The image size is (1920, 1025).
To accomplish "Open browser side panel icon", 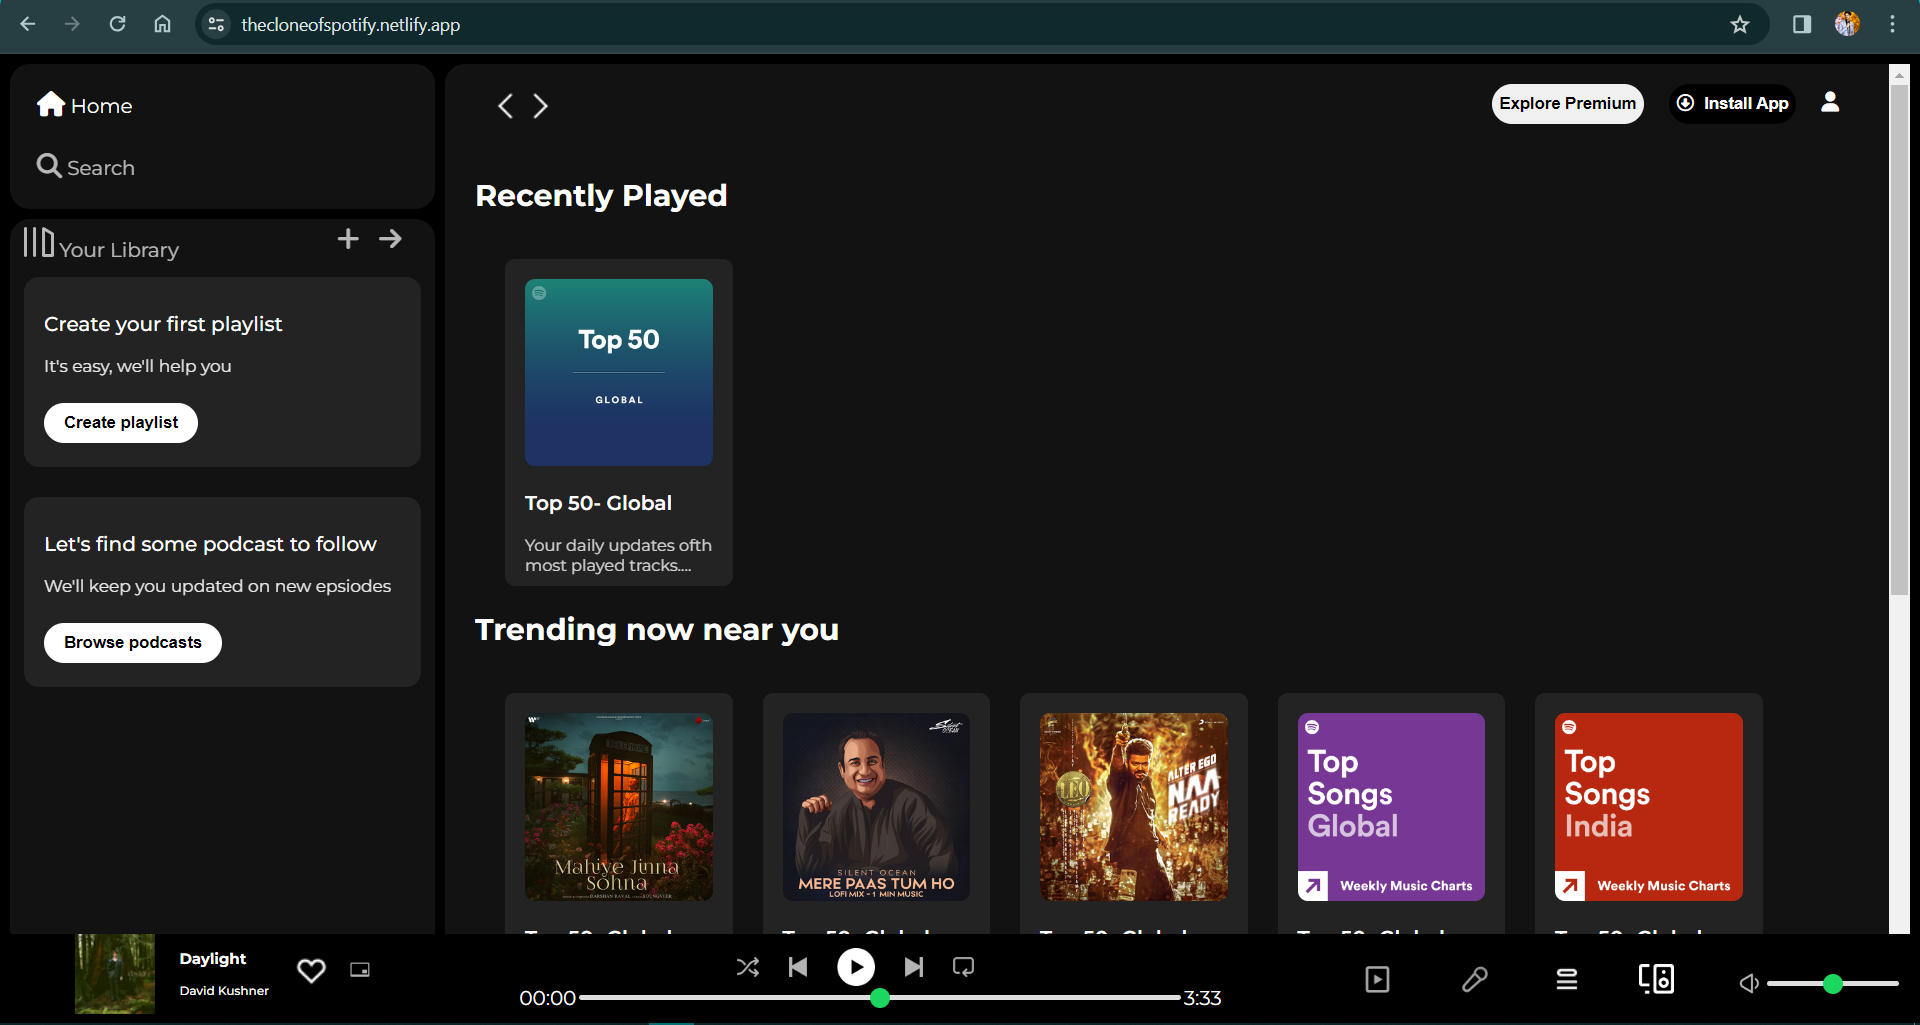I will [1802, 24].
